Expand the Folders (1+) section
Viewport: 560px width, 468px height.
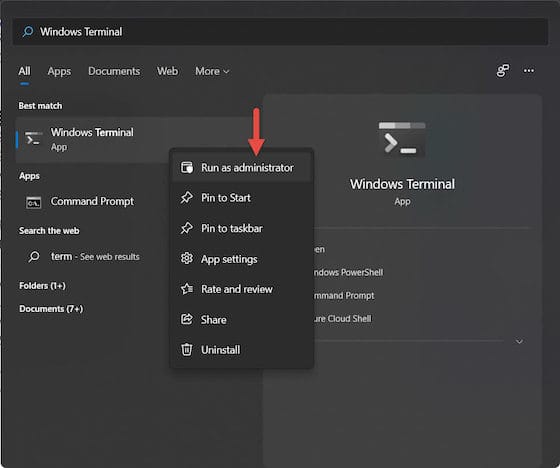point(42,286)
